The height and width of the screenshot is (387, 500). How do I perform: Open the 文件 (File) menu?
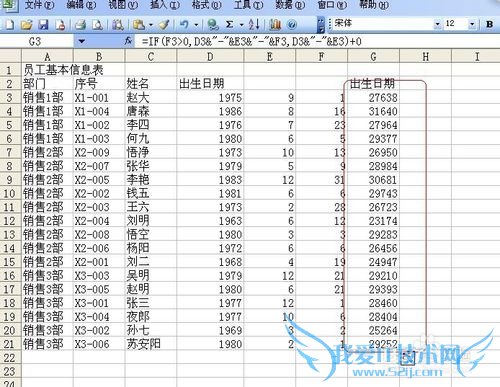(39, 5)
